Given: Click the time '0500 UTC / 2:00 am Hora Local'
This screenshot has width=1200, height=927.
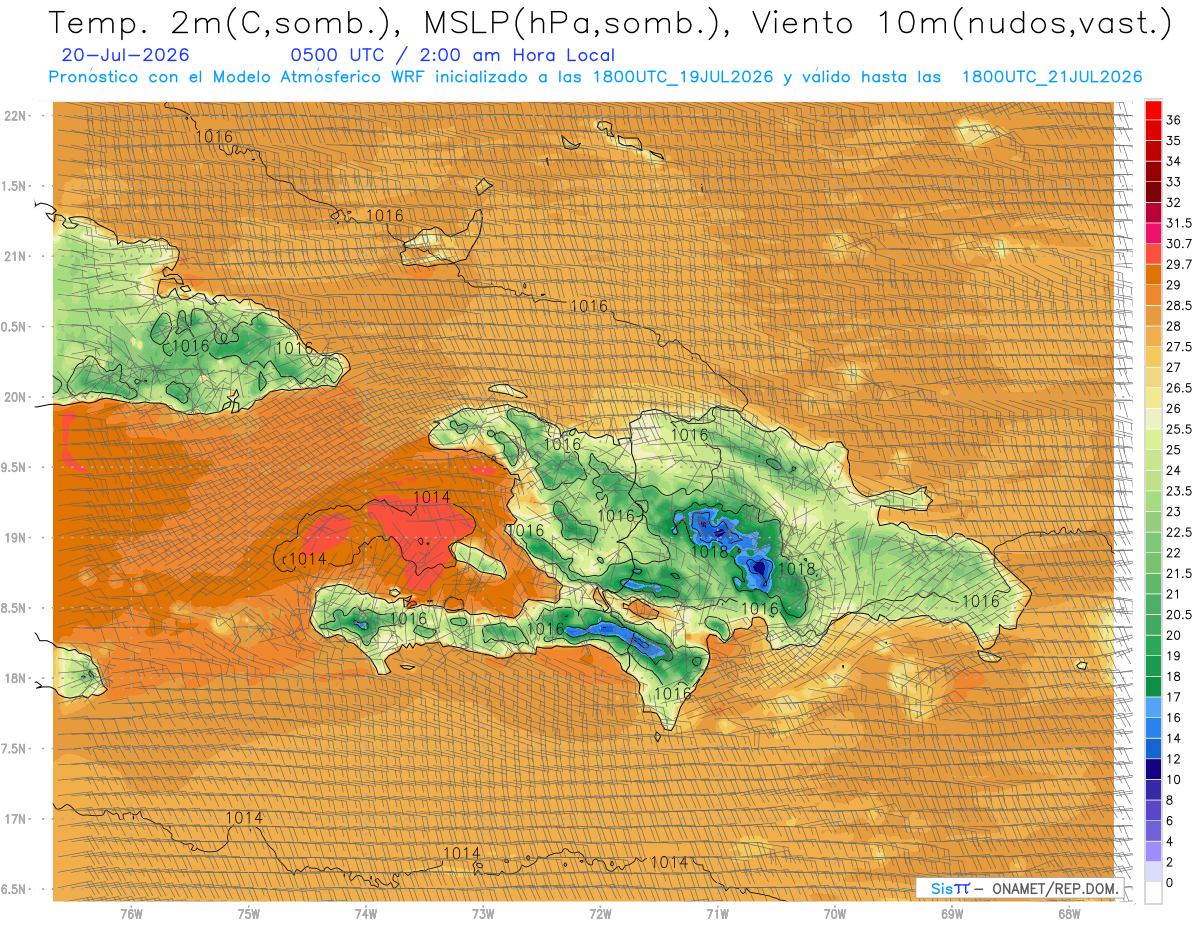Looking at the screenshot, I should (452, 56).
